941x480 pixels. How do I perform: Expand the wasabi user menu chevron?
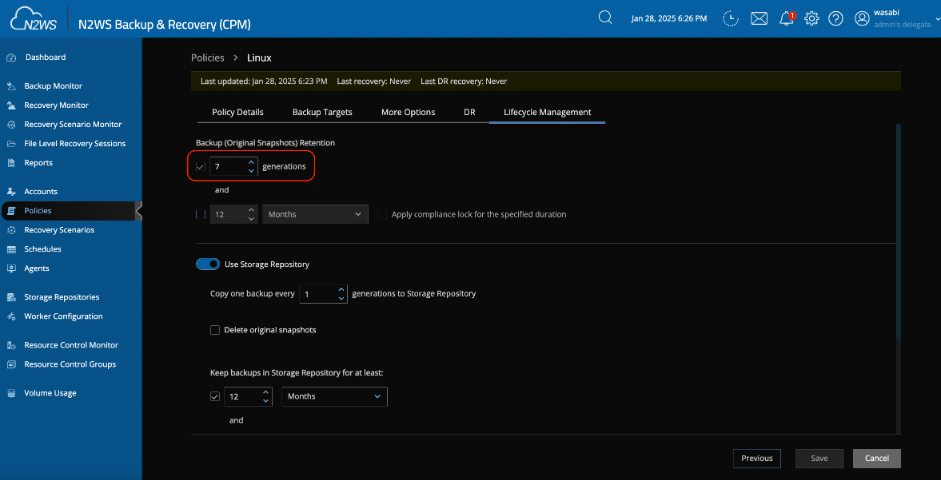click(x=936, y=18)
